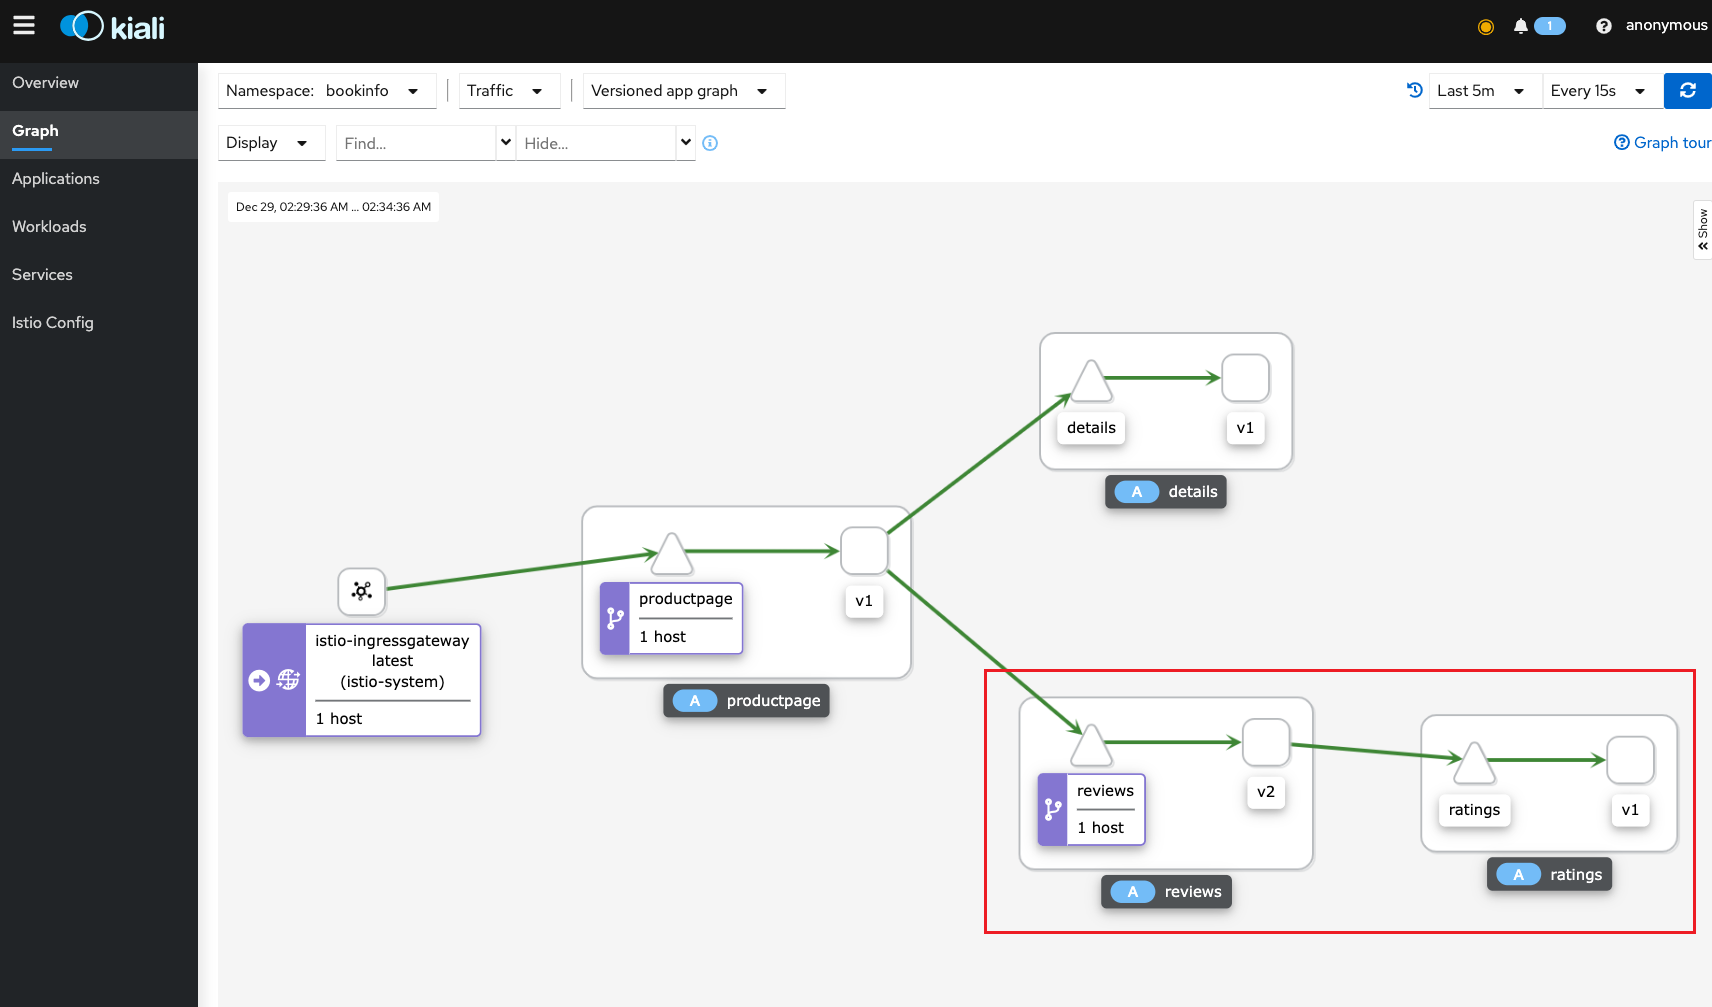Open the help question mark menu

pos(1603,26)
